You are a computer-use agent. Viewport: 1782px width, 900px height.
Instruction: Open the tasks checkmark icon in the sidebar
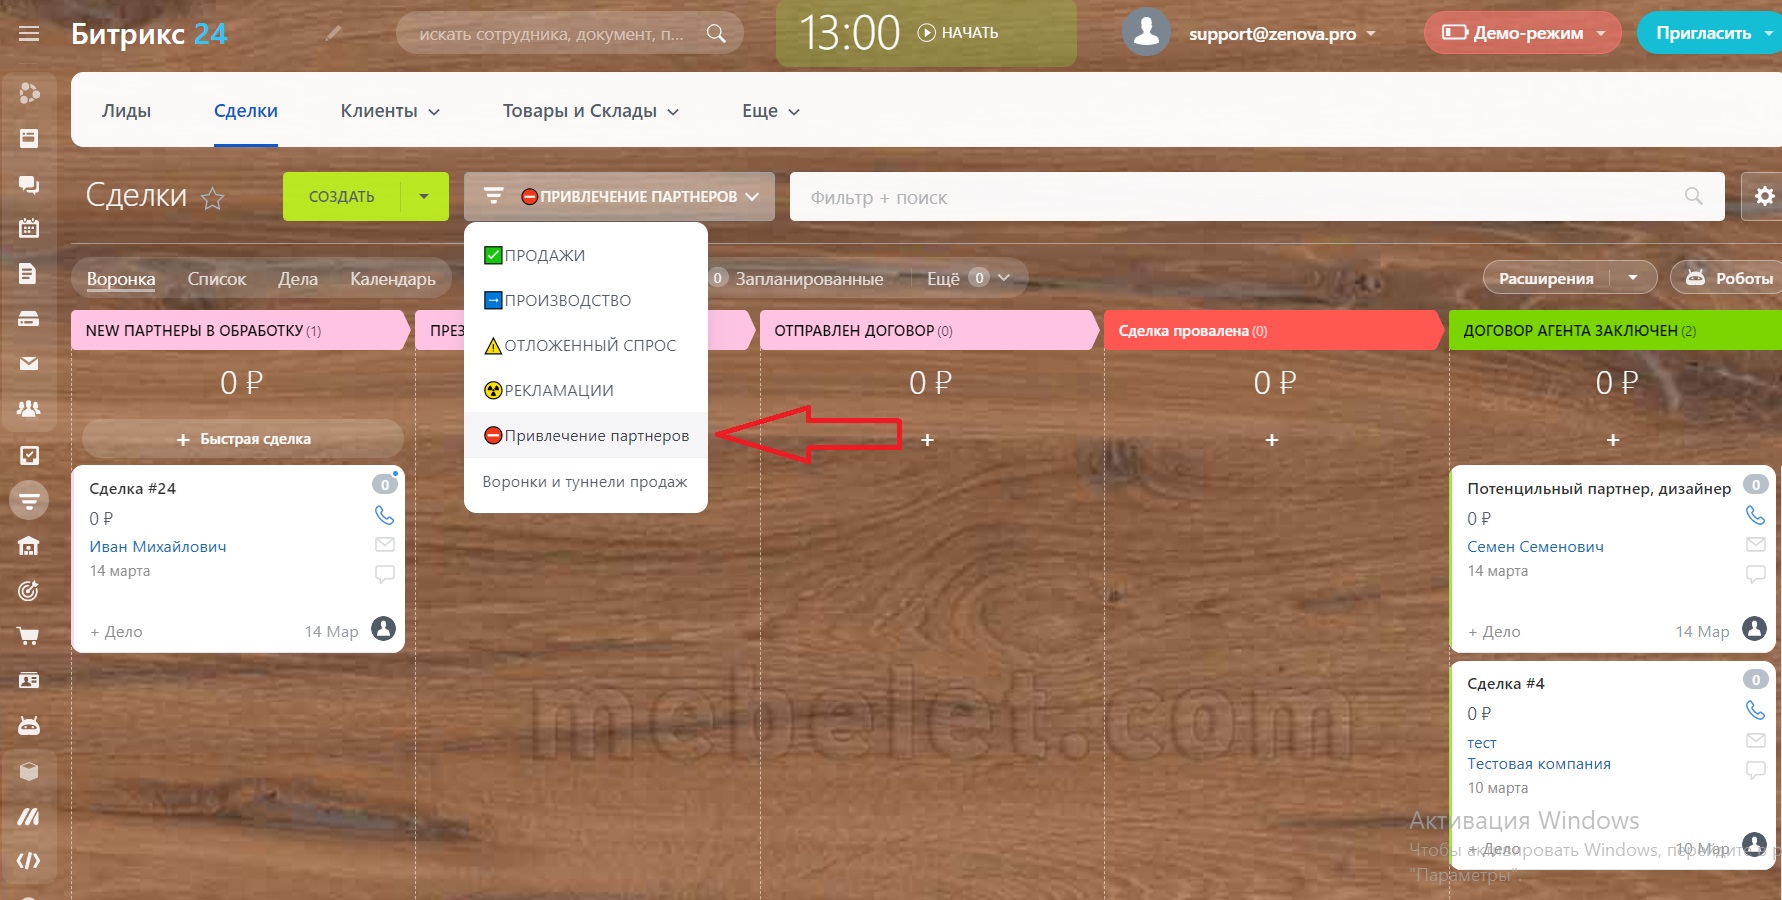click(29, 455)
